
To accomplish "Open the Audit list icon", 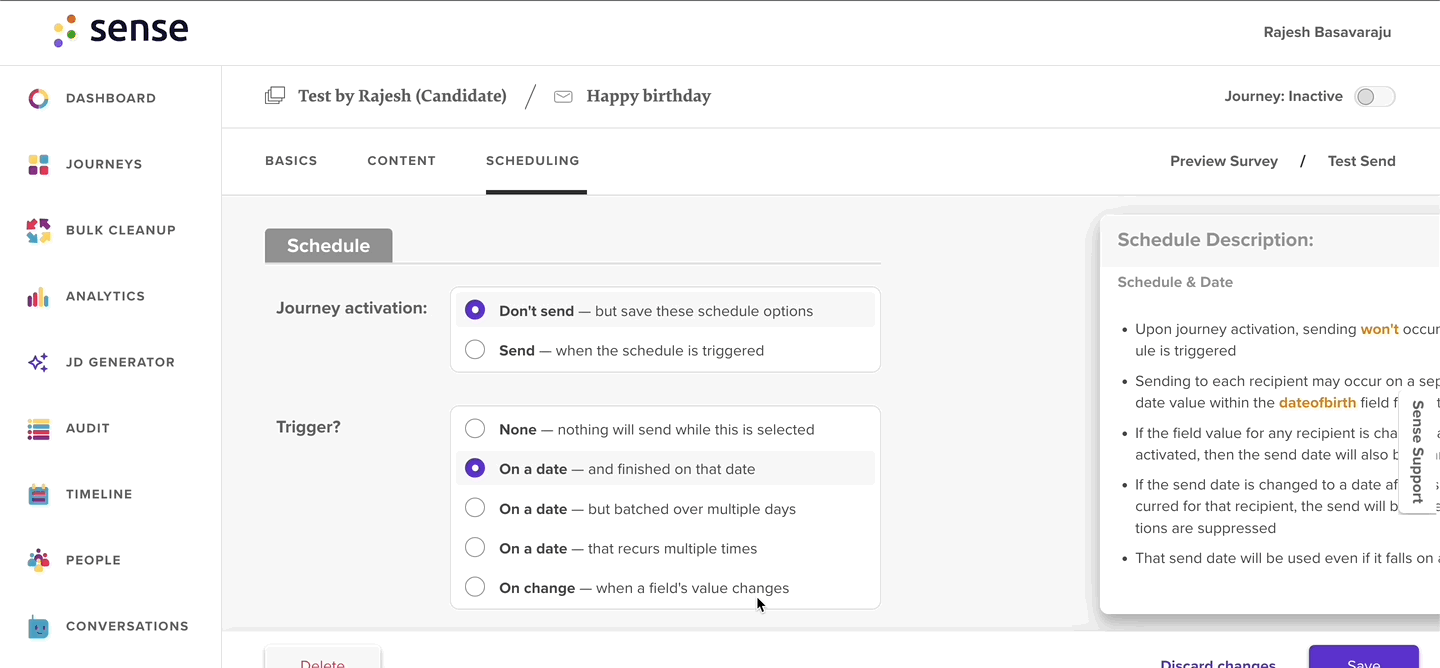I will point(38,428).
